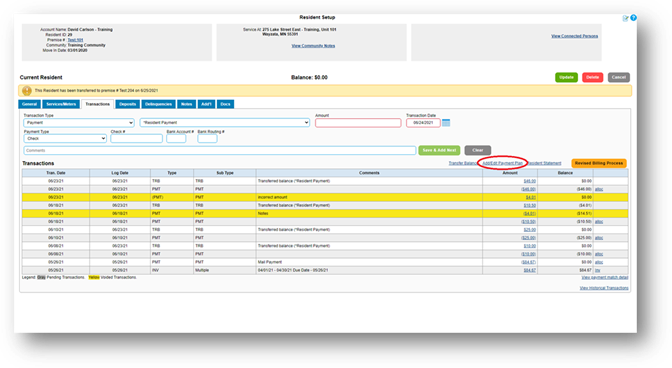Open the $4.01 amount in the incorrect amount row
Image resolution: width=672 pixels, height=368 pixels.
click(531, 197)
